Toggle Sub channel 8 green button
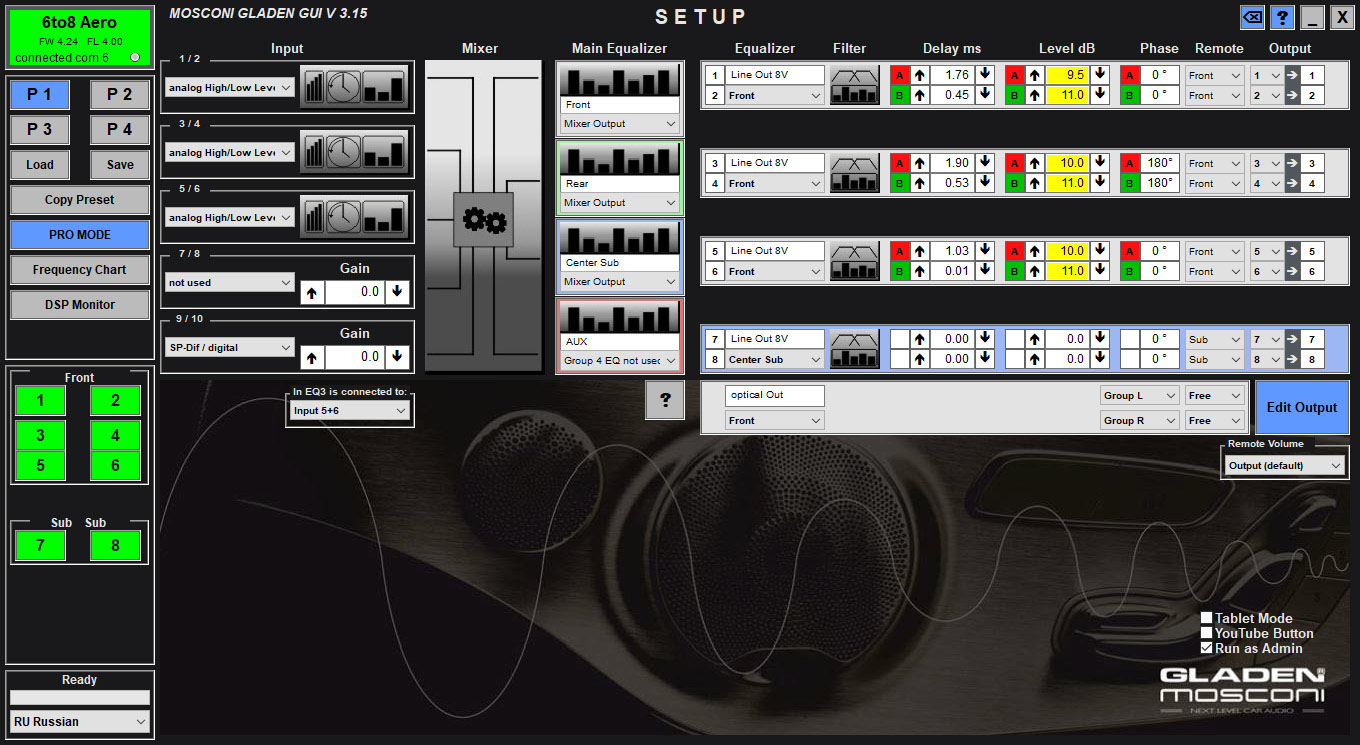Viewport: 1360px width, 745px height. point(115,545)
